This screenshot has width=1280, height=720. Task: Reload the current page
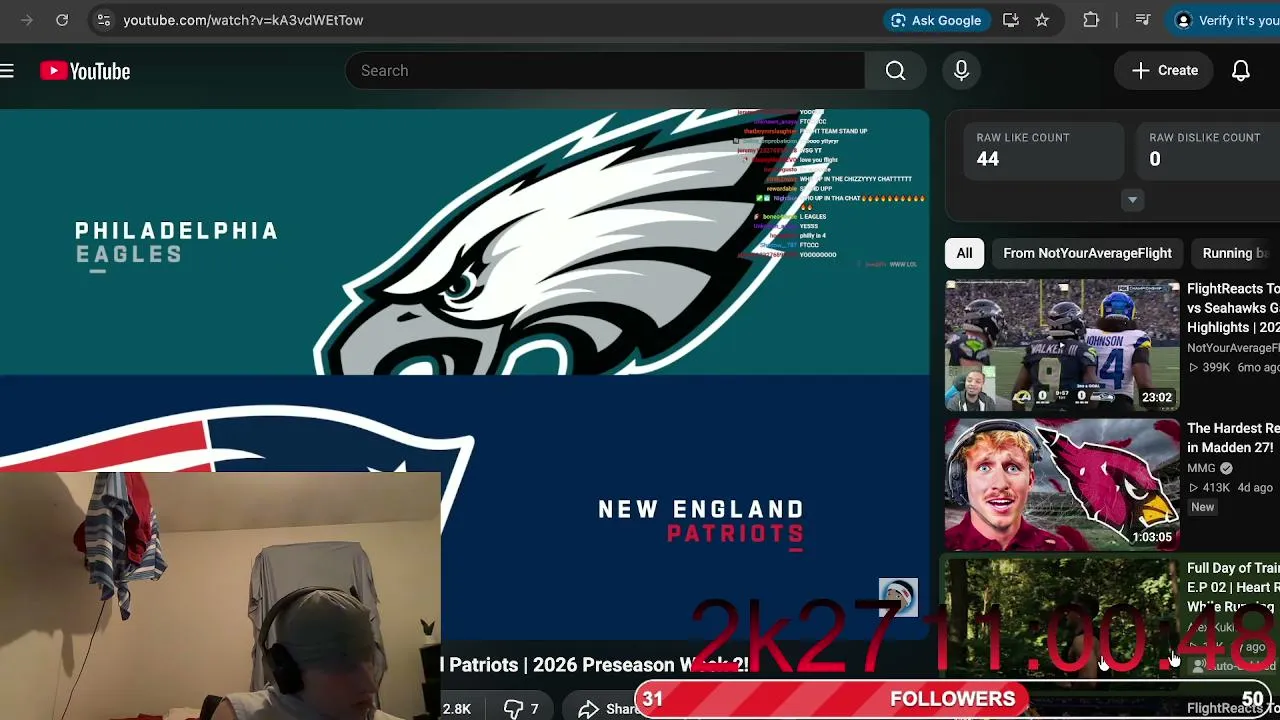(62, 20)
